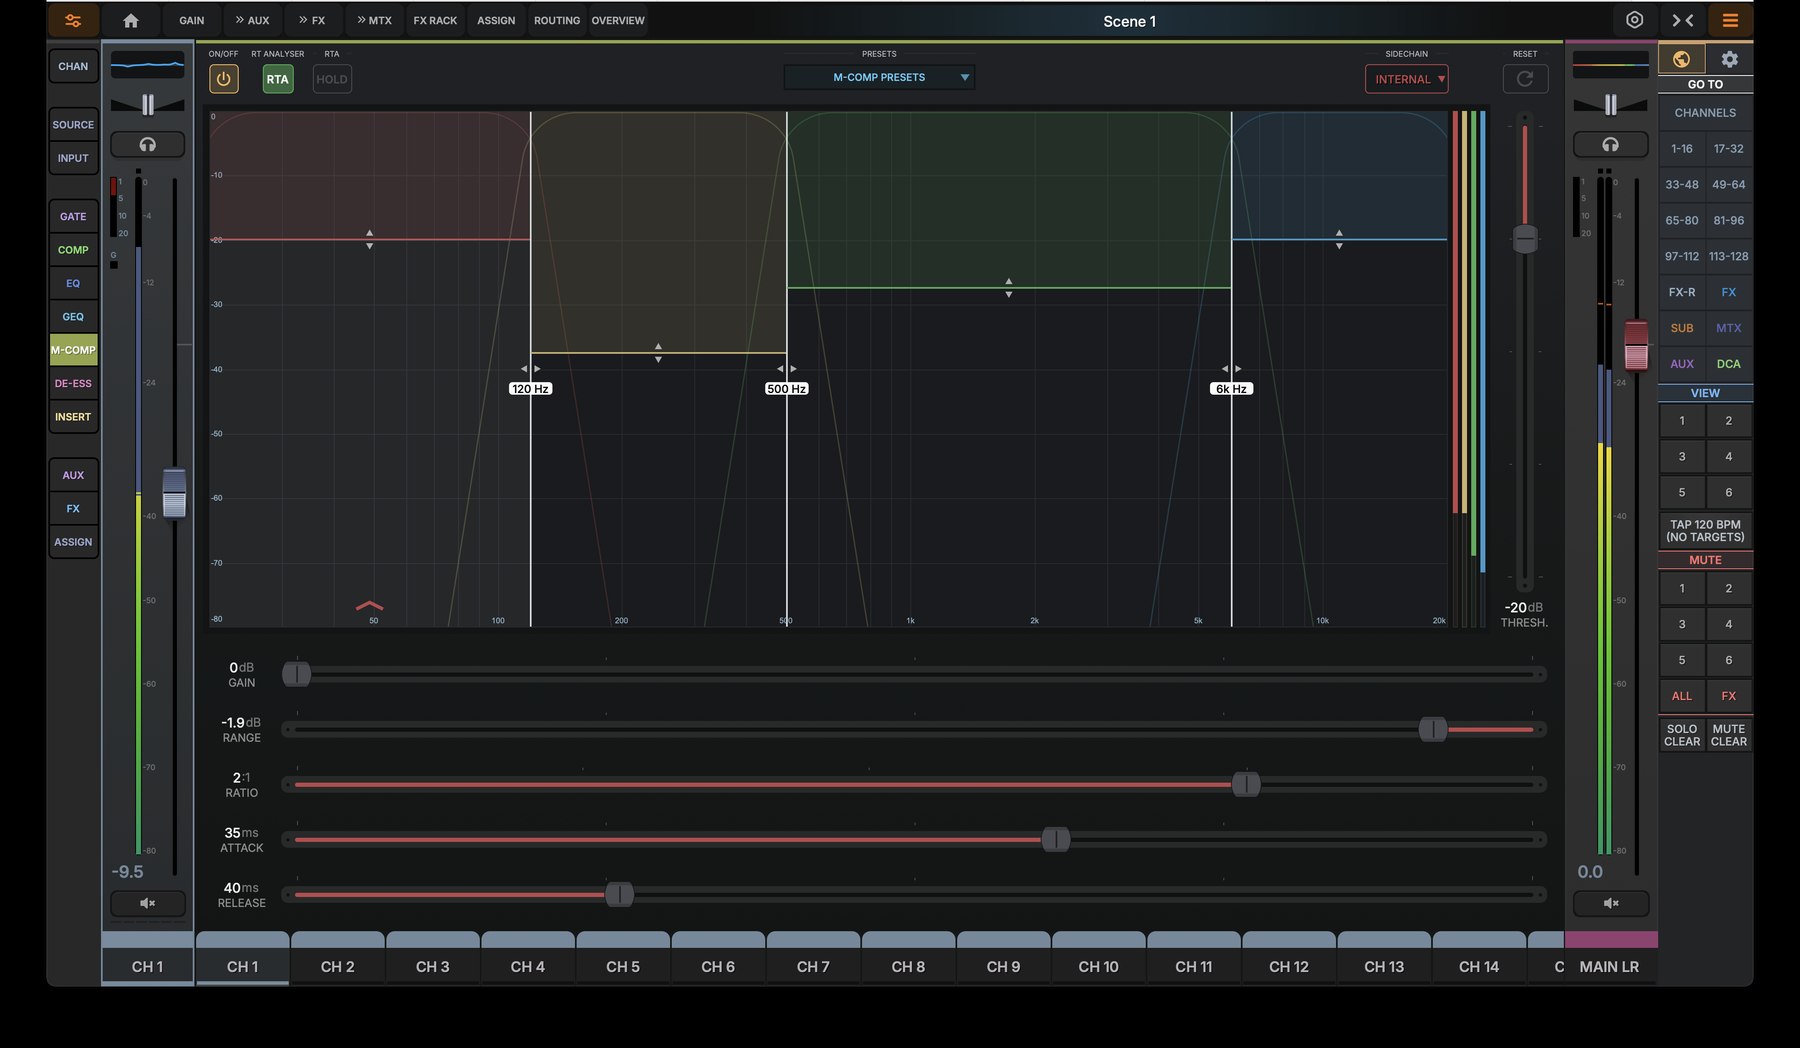Open the INSERT section
The width and height of the screenshot is (1800, 1048).
pos(73,417)
